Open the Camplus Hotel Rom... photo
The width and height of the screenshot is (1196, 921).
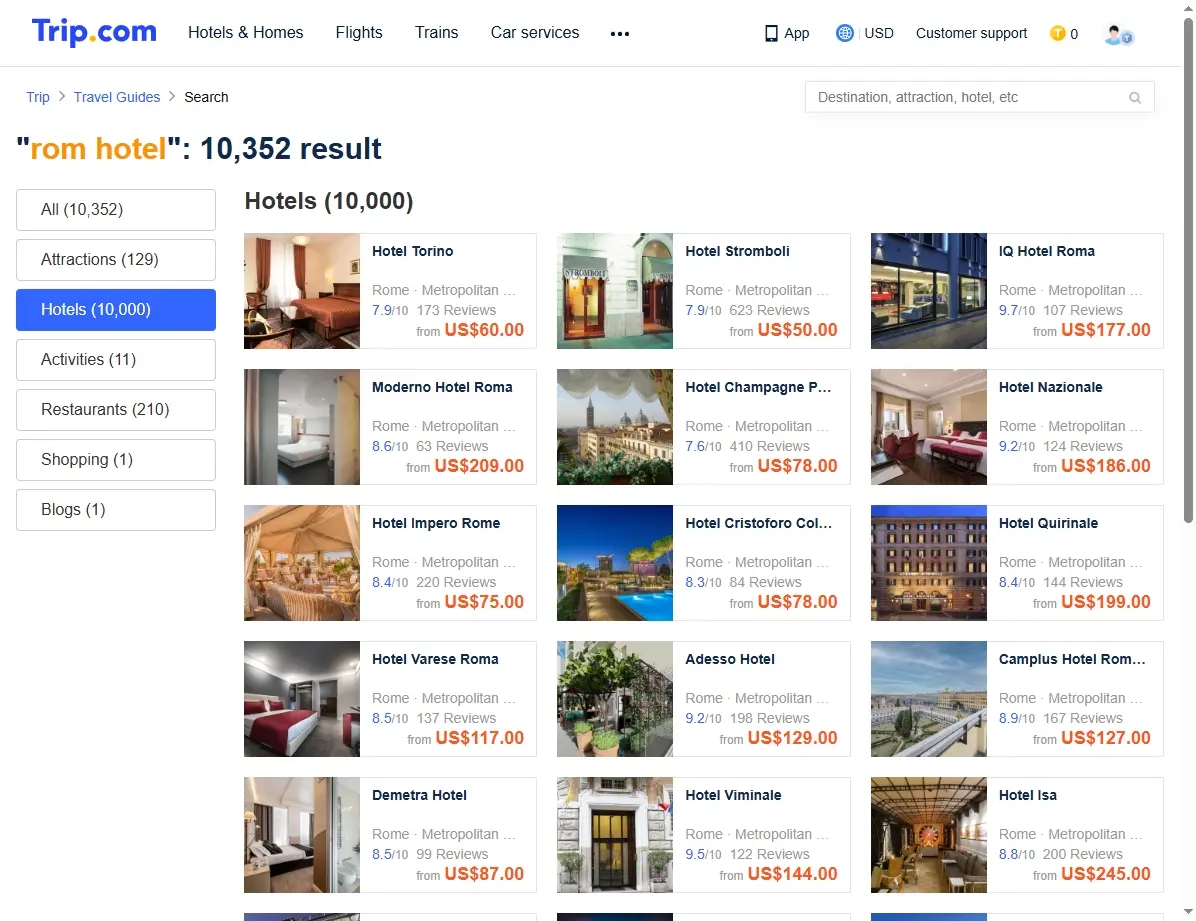929,699
